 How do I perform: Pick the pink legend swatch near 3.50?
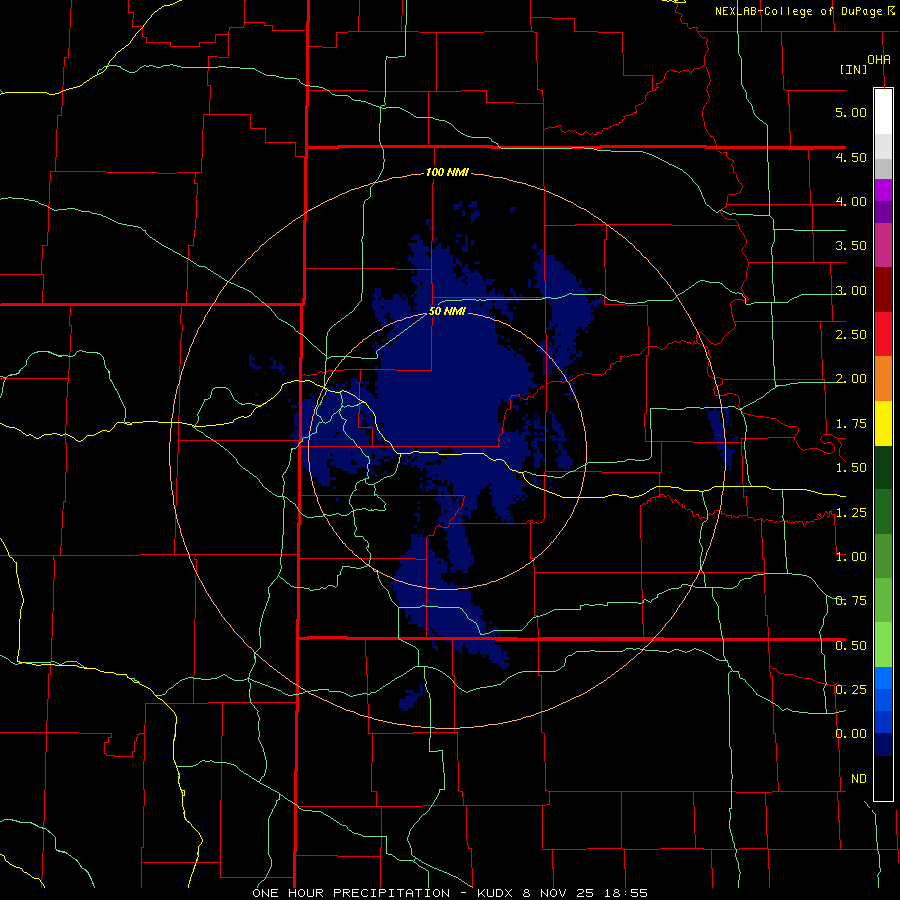tap(883, 246)
